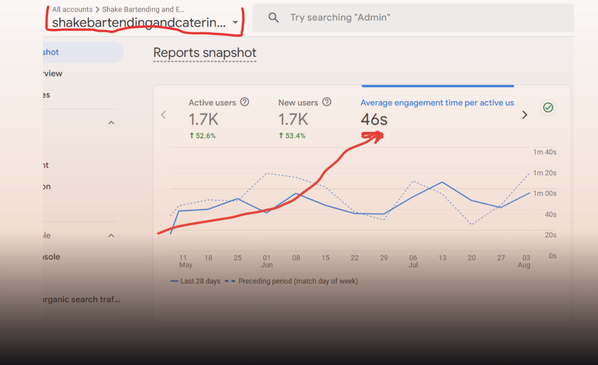Select the highlighted Reports snapshot sidebar item
598x365 pixels.
[x=83, y=52]
